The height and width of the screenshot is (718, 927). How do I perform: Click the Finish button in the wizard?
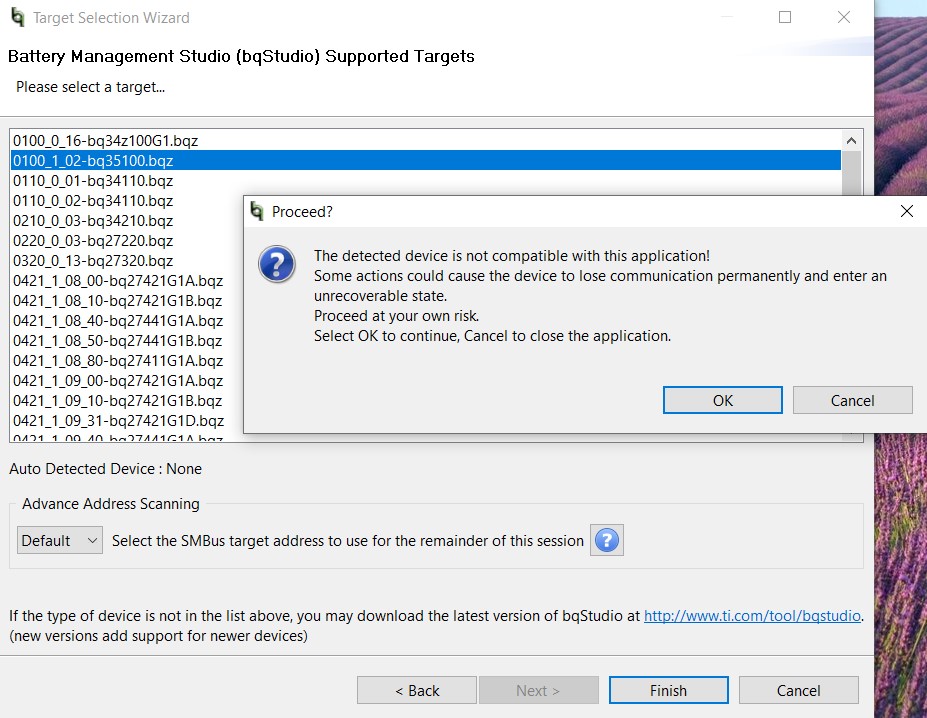click(x=669, y=690)
